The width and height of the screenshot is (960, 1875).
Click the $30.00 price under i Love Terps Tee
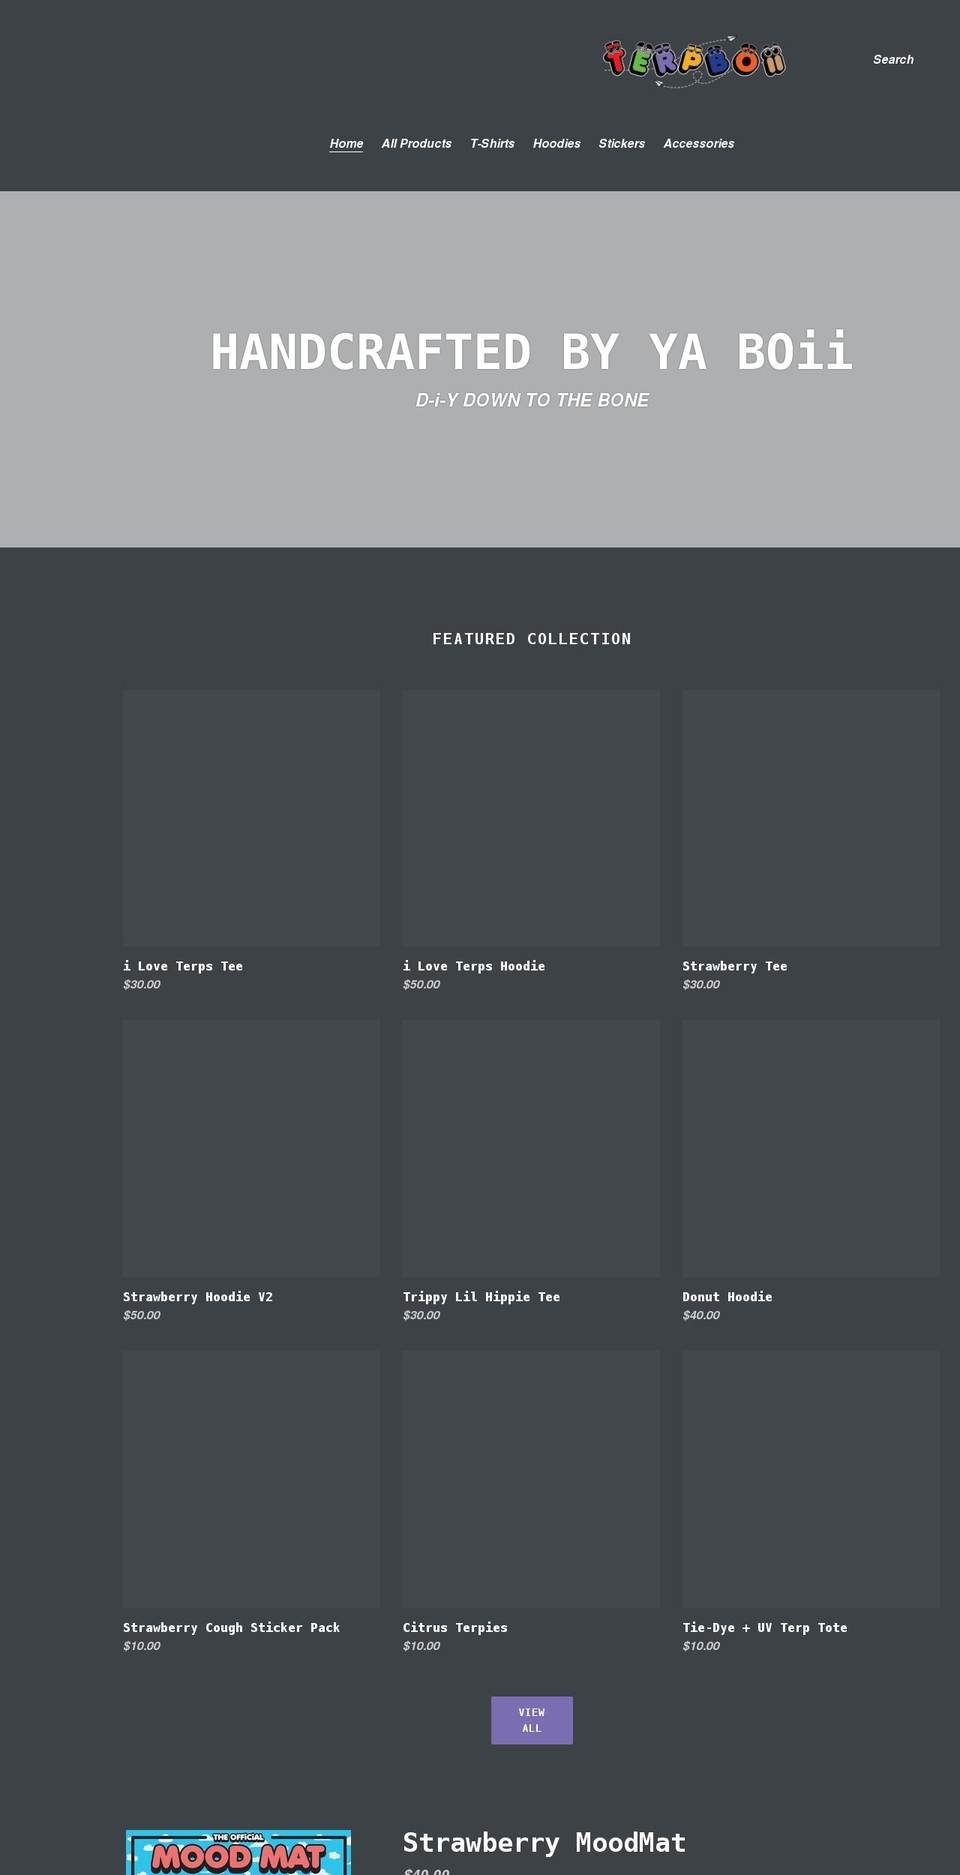coord(141,985)
